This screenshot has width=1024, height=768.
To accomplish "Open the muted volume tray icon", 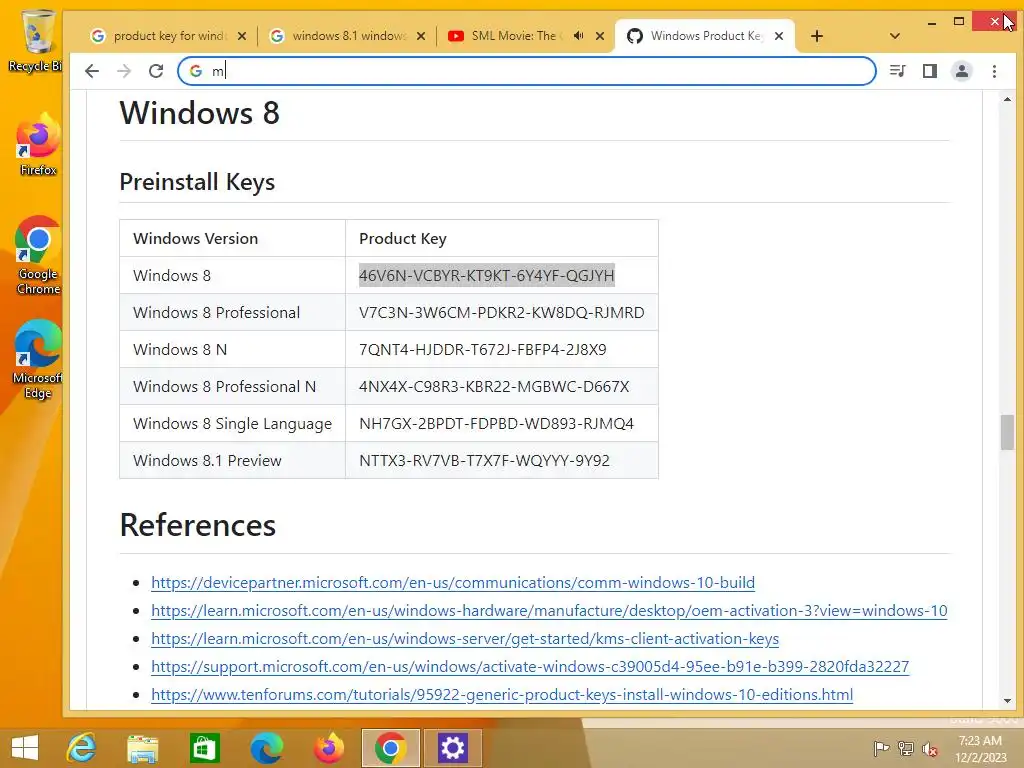I will [930, 748].
